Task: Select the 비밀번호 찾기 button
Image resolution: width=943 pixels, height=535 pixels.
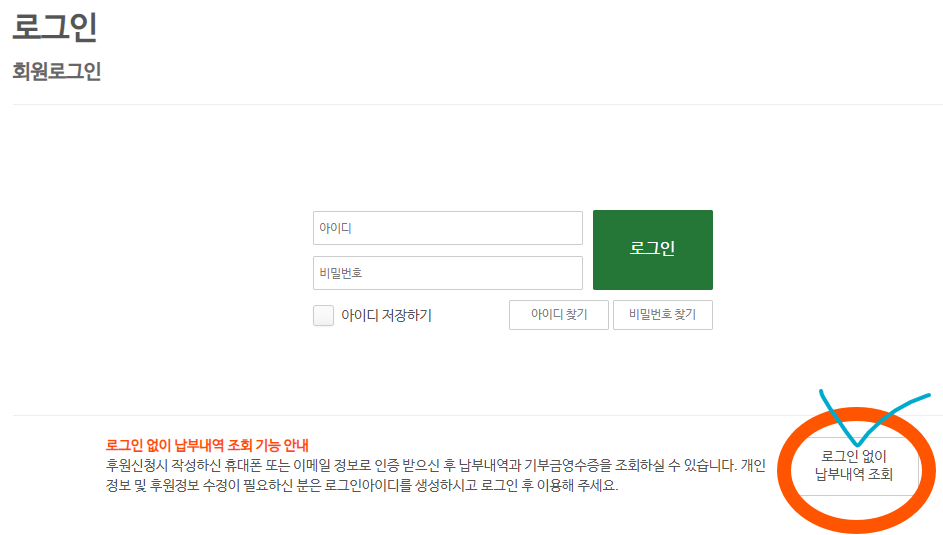Action: coord(662,315)
